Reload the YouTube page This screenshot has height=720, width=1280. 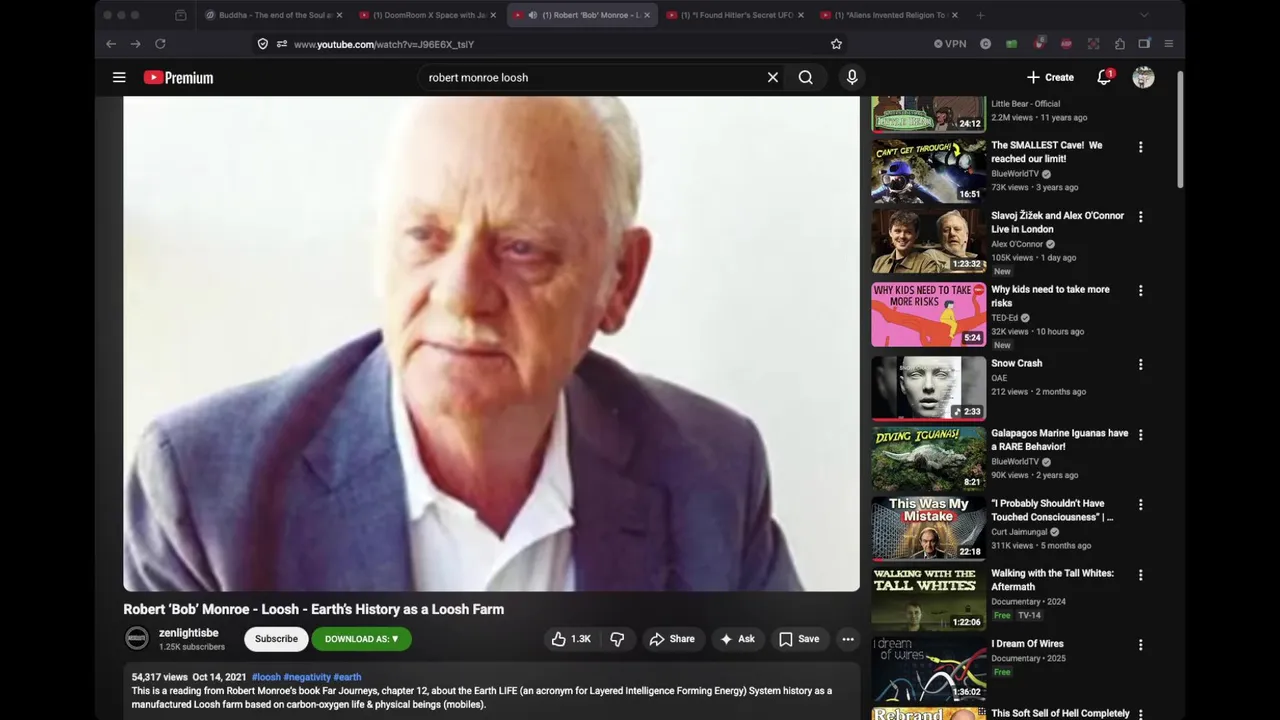tap(160, 44)
